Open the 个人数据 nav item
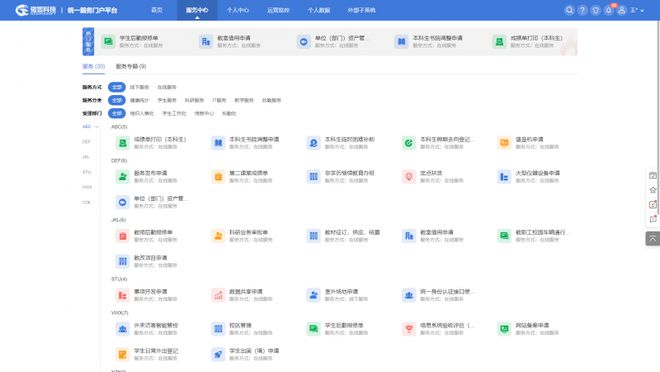660x372 pixels. pyautogui.click(x=319, y=10)
